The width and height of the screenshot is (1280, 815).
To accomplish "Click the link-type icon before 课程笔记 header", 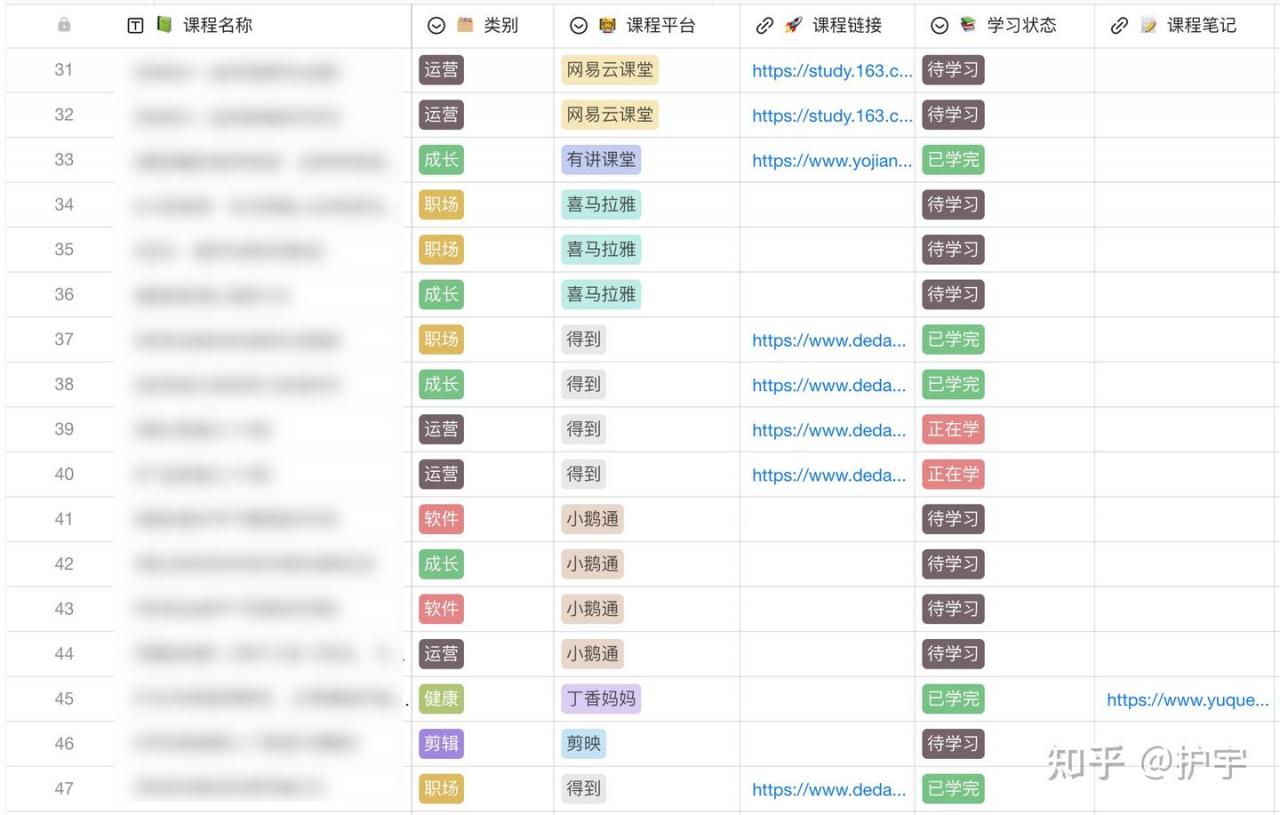I will point(1119,26).
